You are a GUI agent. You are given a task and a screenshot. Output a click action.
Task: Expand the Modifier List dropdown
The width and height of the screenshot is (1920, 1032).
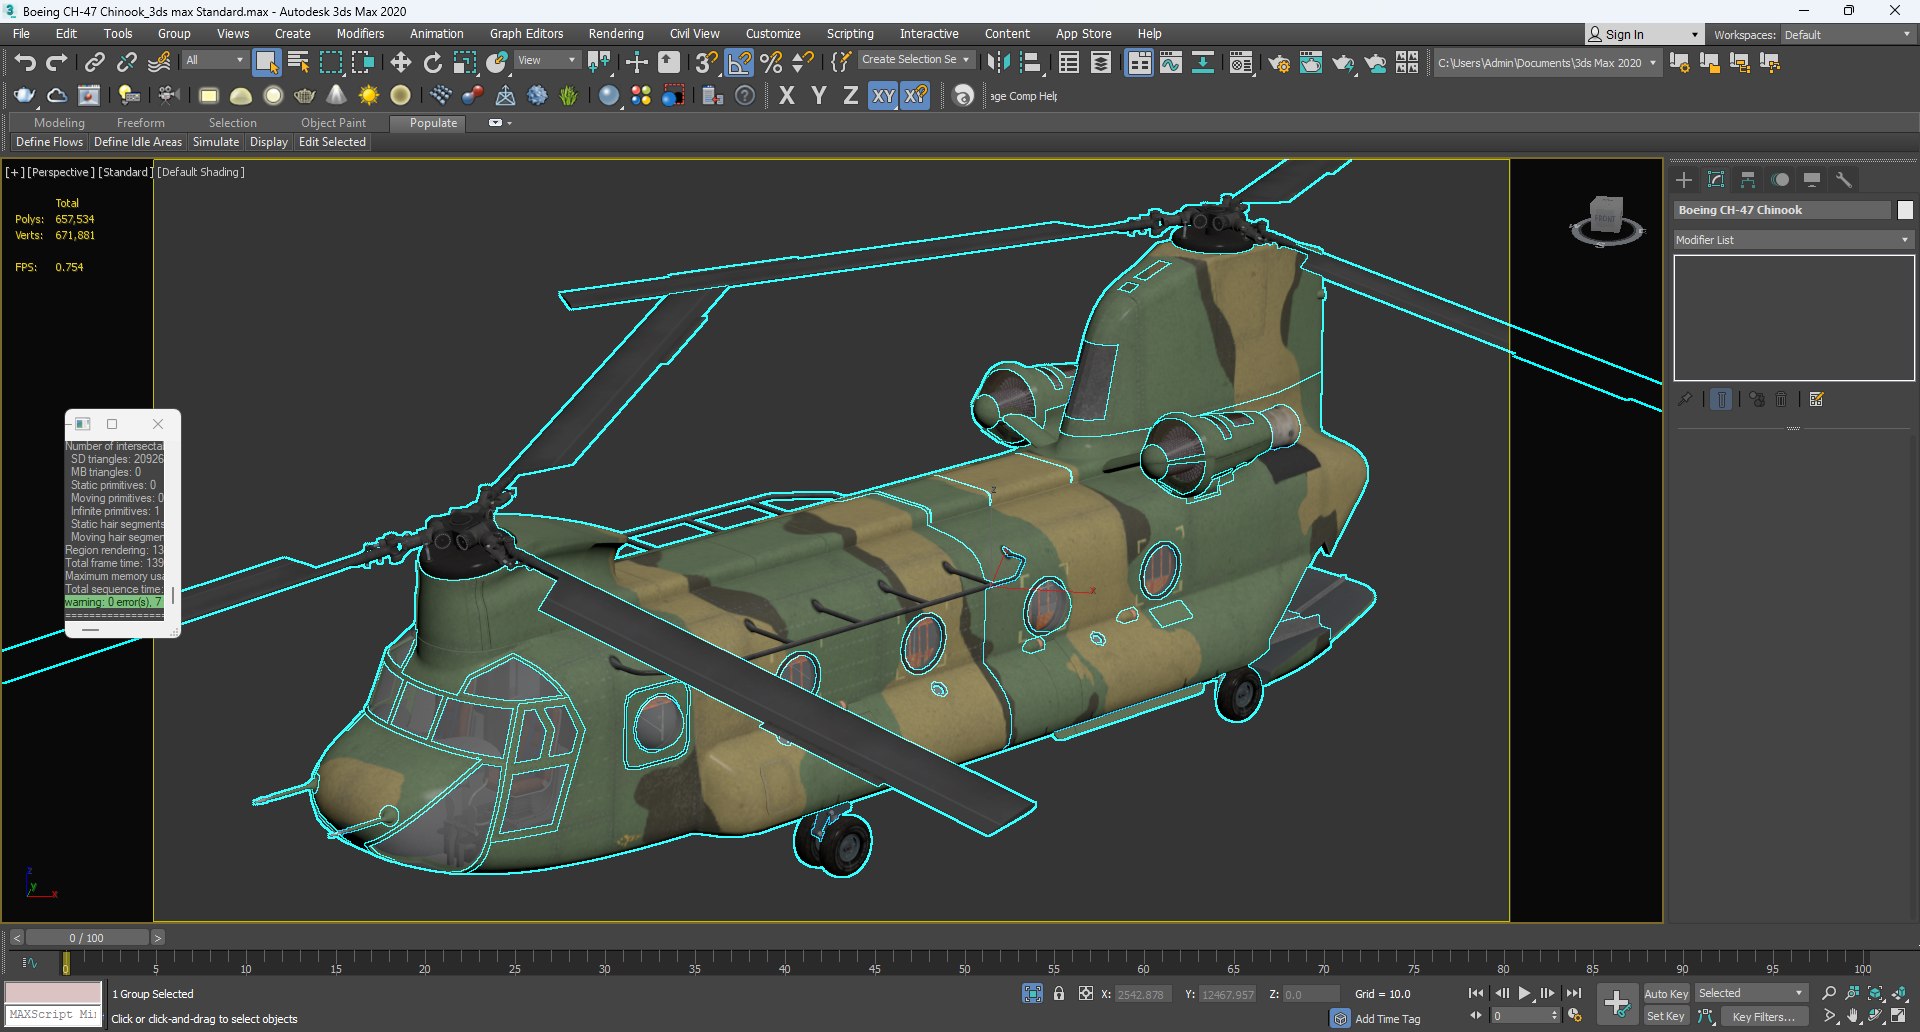[1794, 240]
